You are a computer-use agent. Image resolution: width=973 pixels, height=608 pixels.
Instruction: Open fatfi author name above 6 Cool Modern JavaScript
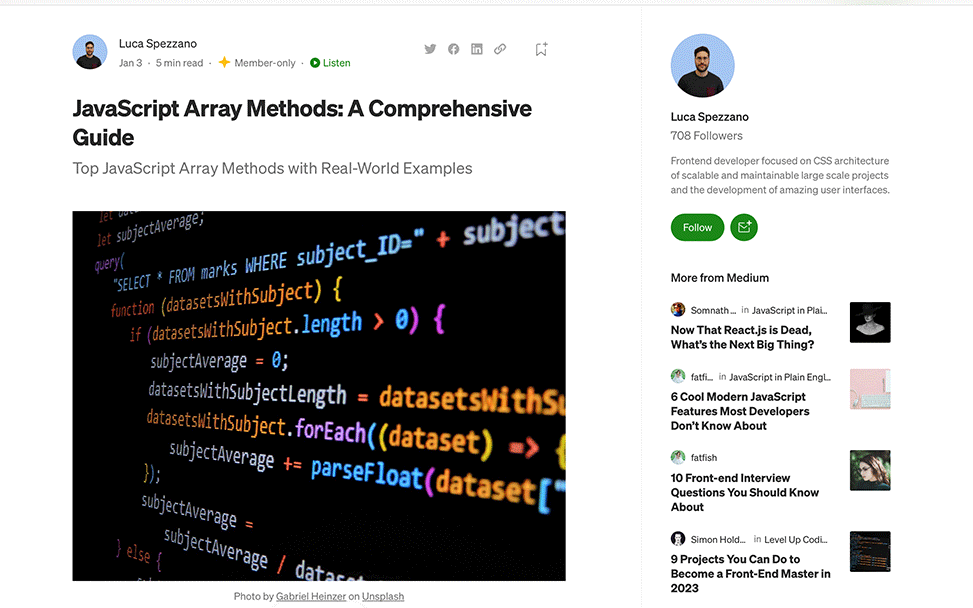[702, 377]
